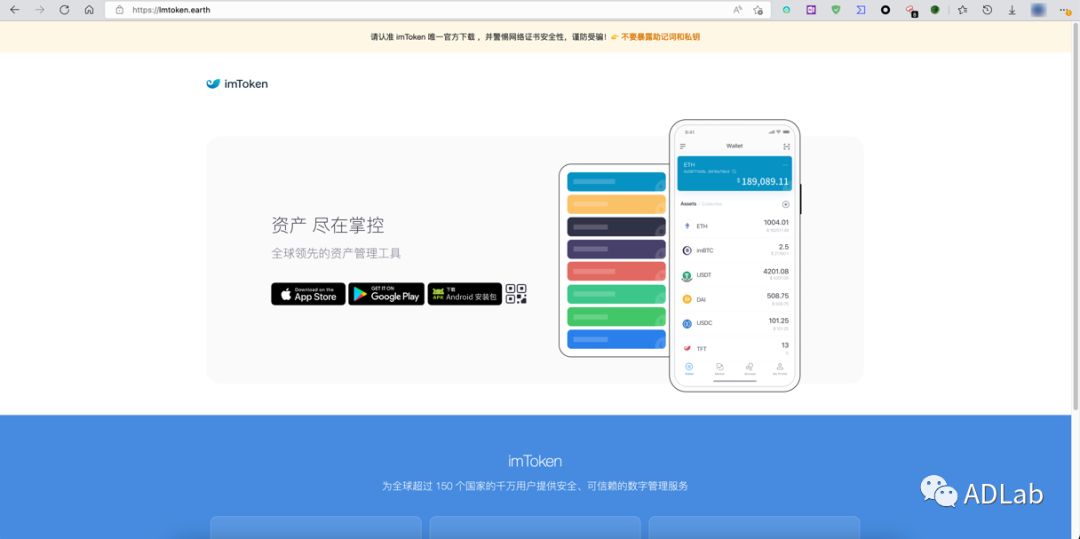
Task: Download the Android APK package
Action: tap(465, 294)
